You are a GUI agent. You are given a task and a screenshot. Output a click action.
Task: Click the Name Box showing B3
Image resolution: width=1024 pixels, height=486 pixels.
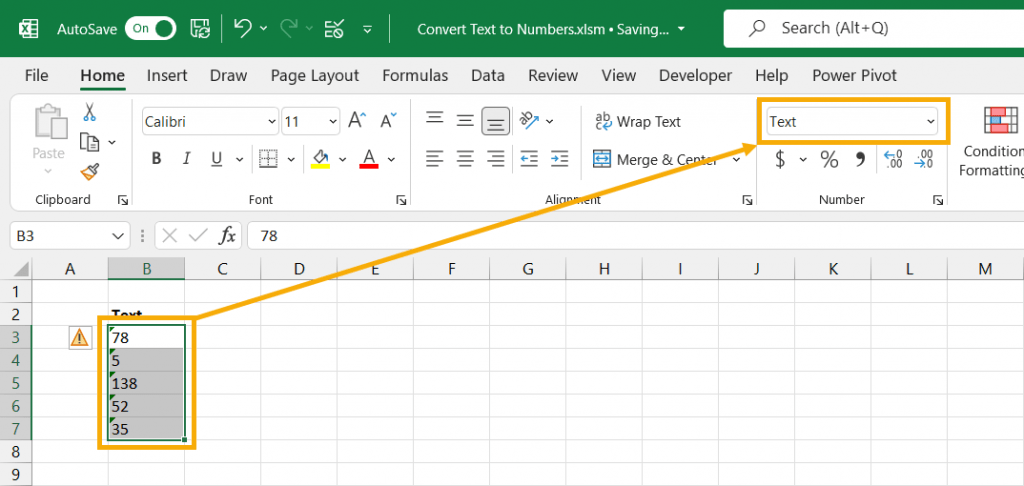click(x=70, y=236)
